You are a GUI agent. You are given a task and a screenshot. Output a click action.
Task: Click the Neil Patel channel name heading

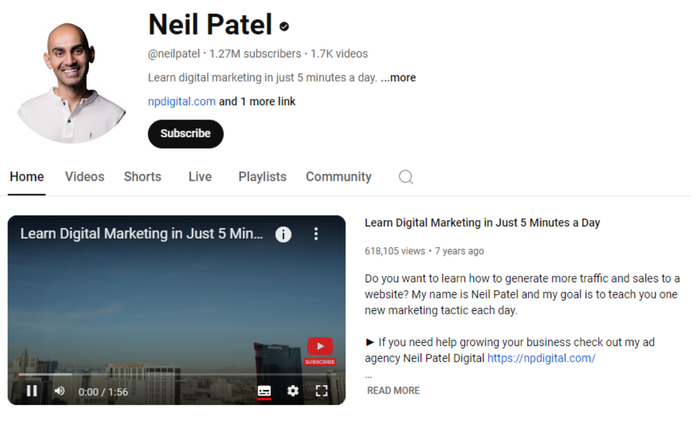coord(210,25)
